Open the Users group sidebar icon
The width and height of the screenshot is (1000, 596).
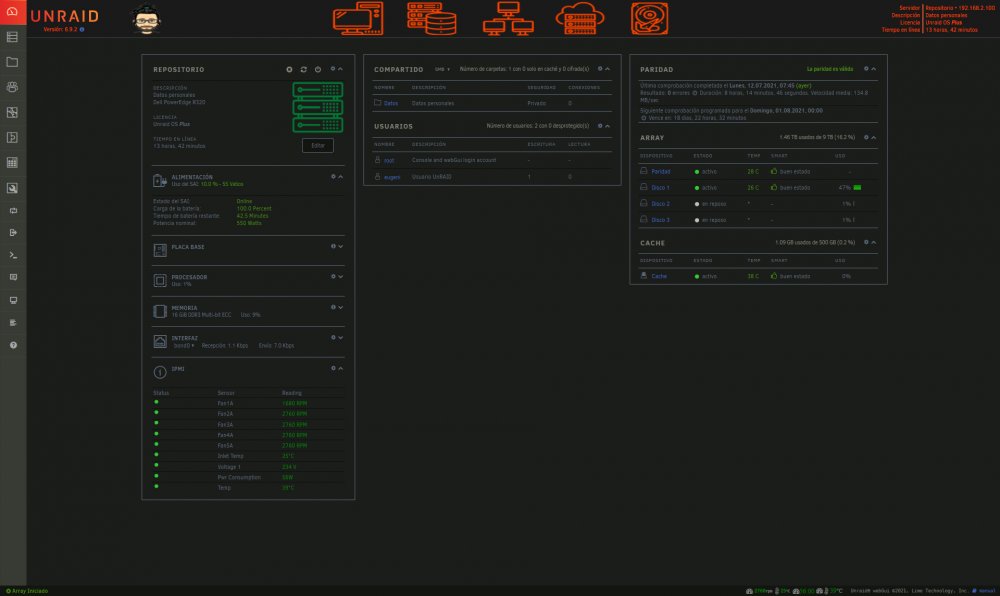coord(12,87)
